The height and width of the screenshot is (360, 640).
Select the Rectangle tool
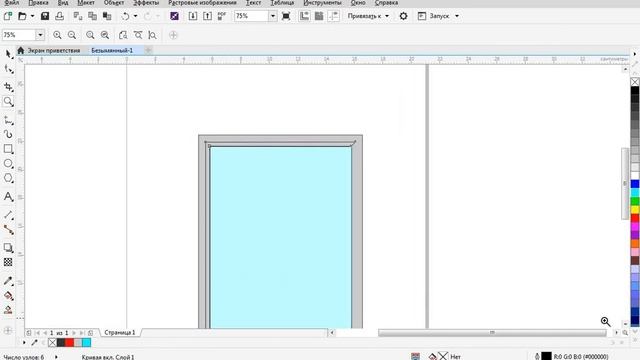point(9,149)
